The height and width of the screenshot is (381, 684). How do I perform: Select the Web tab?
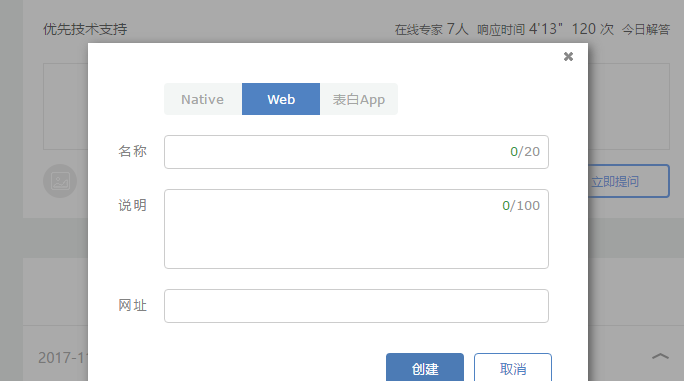(x=281, y=99)
